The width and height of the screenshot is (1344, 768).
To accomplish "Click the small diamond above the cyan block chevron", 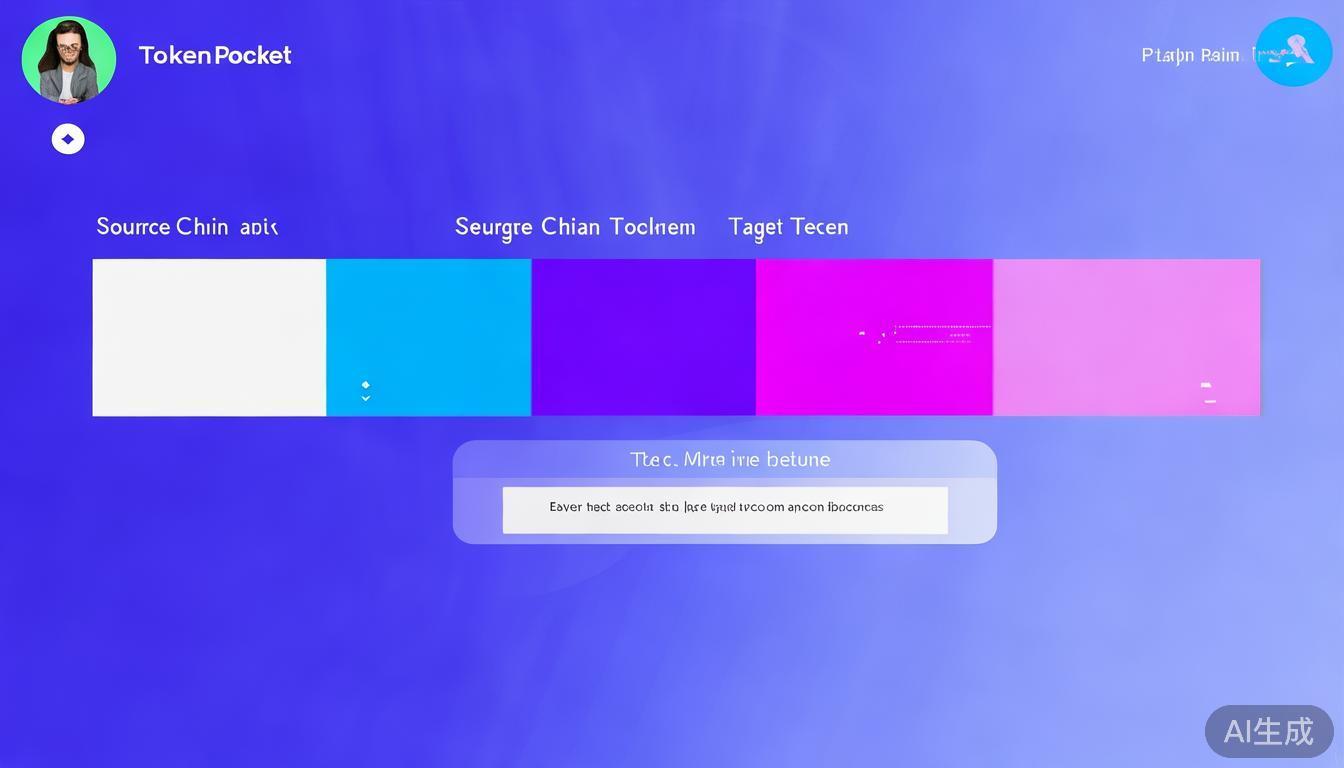I will point(365,384).
